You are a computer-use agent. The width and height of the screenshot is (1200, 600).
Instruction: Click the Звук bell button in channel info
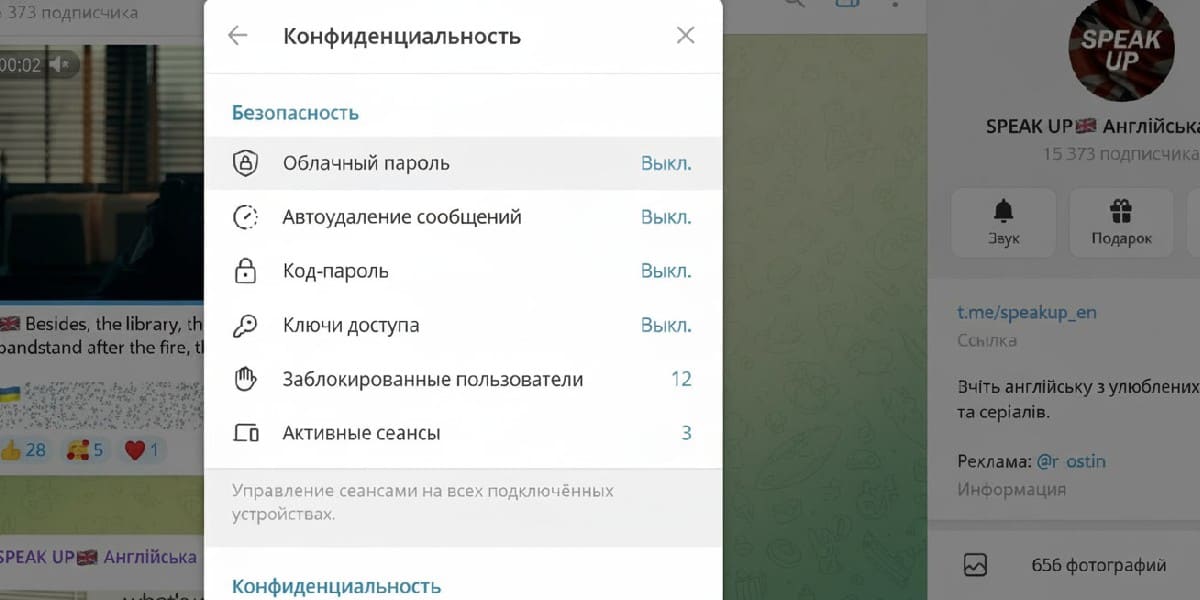point(1003,222)
